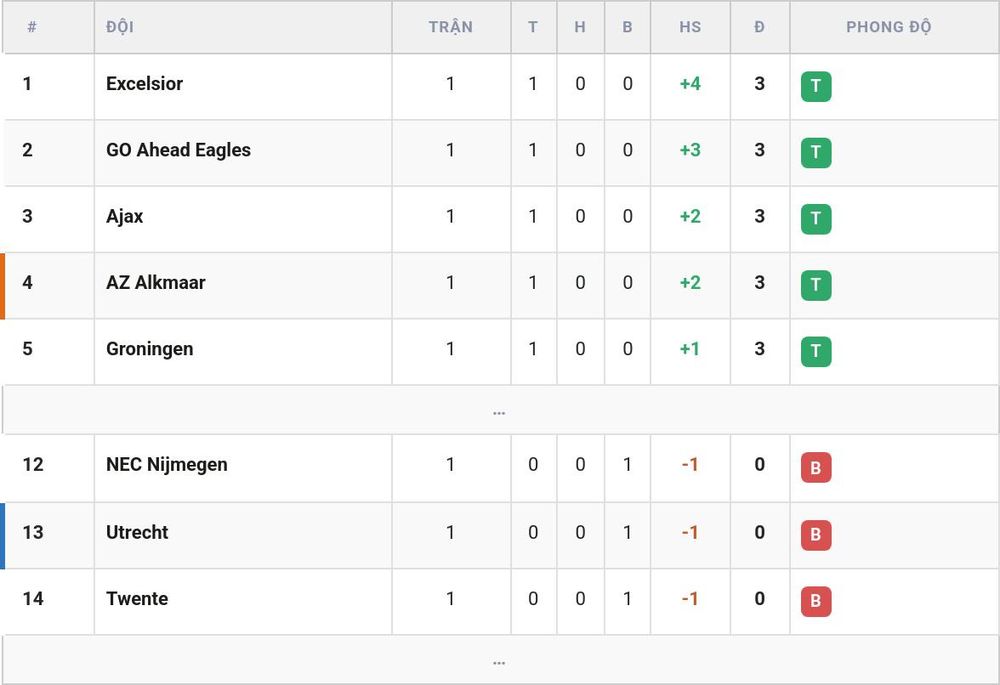Image resolution: width=1000 pixels, height=685 pixels.
Task: Open the Utrecht team page
Action: pos(137,532)
